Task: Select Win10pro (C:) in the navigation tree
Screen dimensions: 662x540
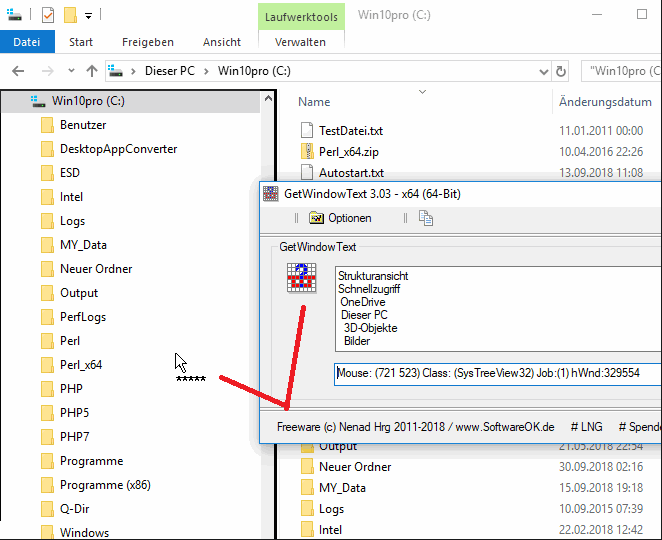Action: click(x=88, y=101)
